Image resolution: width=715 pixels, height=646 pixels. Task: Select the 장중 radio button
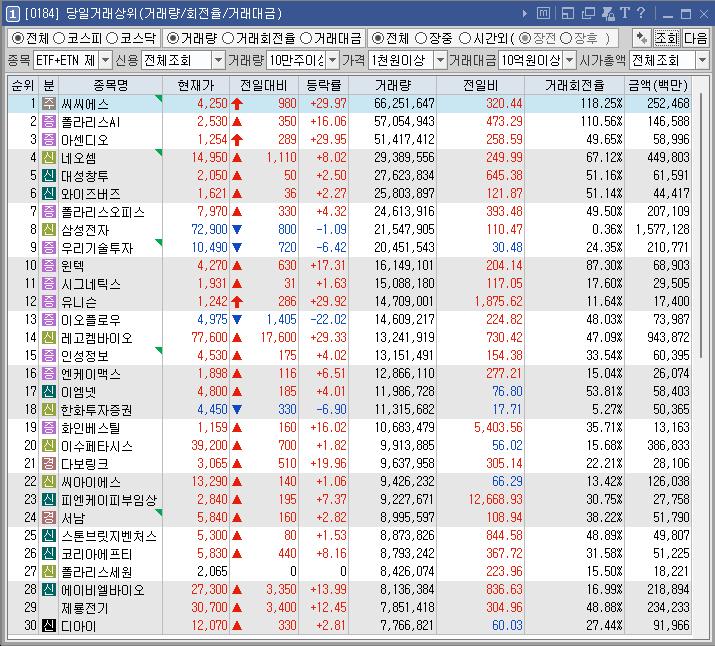[421, 38]
